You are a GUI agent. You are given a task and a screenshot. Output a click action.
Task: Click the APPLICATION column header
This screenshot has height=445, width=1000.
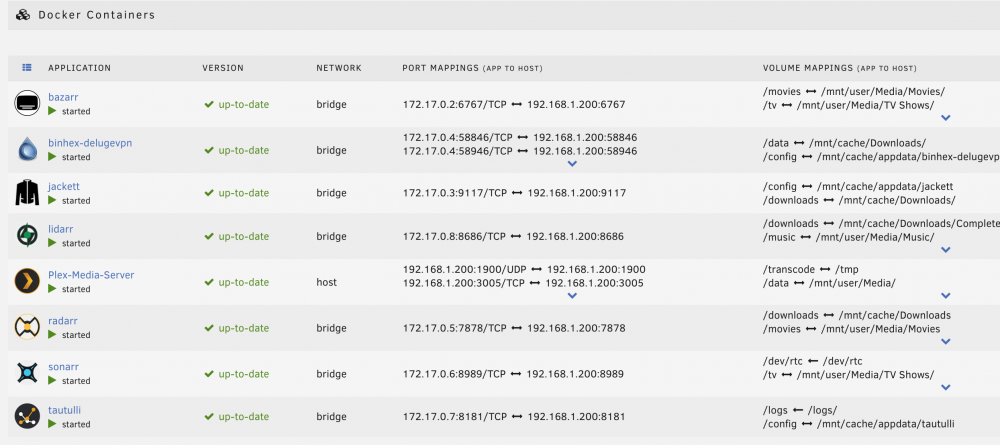79,68
